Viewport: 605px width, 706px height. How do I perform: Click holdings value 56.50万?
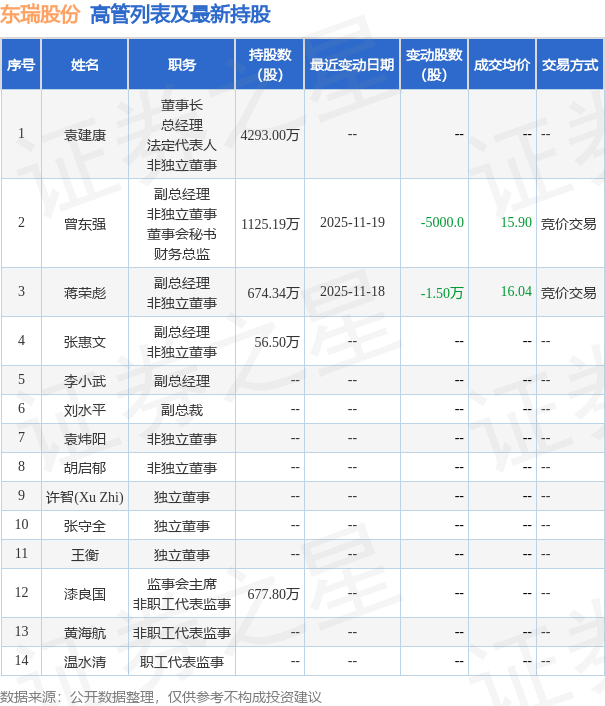[277, 342]
